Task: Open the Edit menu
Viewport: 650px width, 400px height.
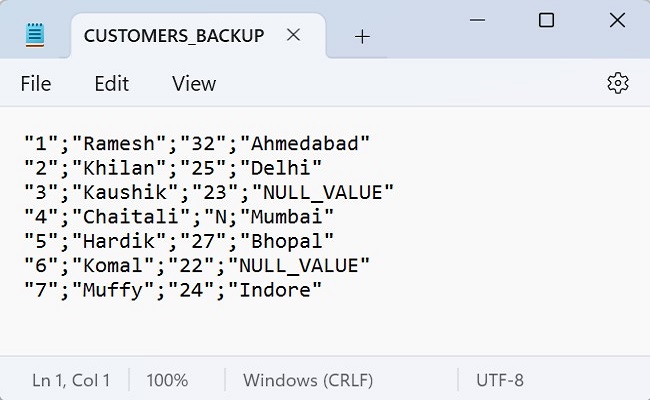Action: pyautogui.click(x=112, y=84)
